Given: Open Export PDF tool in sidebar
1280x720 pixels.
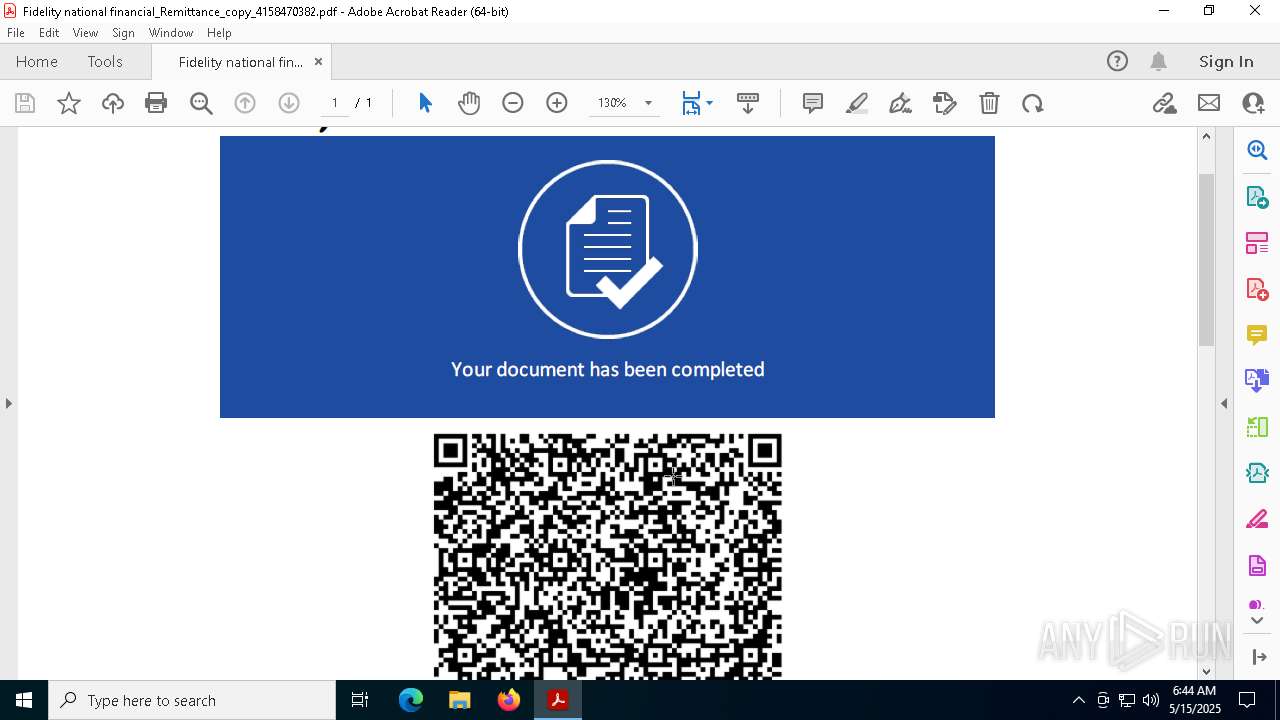Looking at the screenshot, I should (1257, 197).
